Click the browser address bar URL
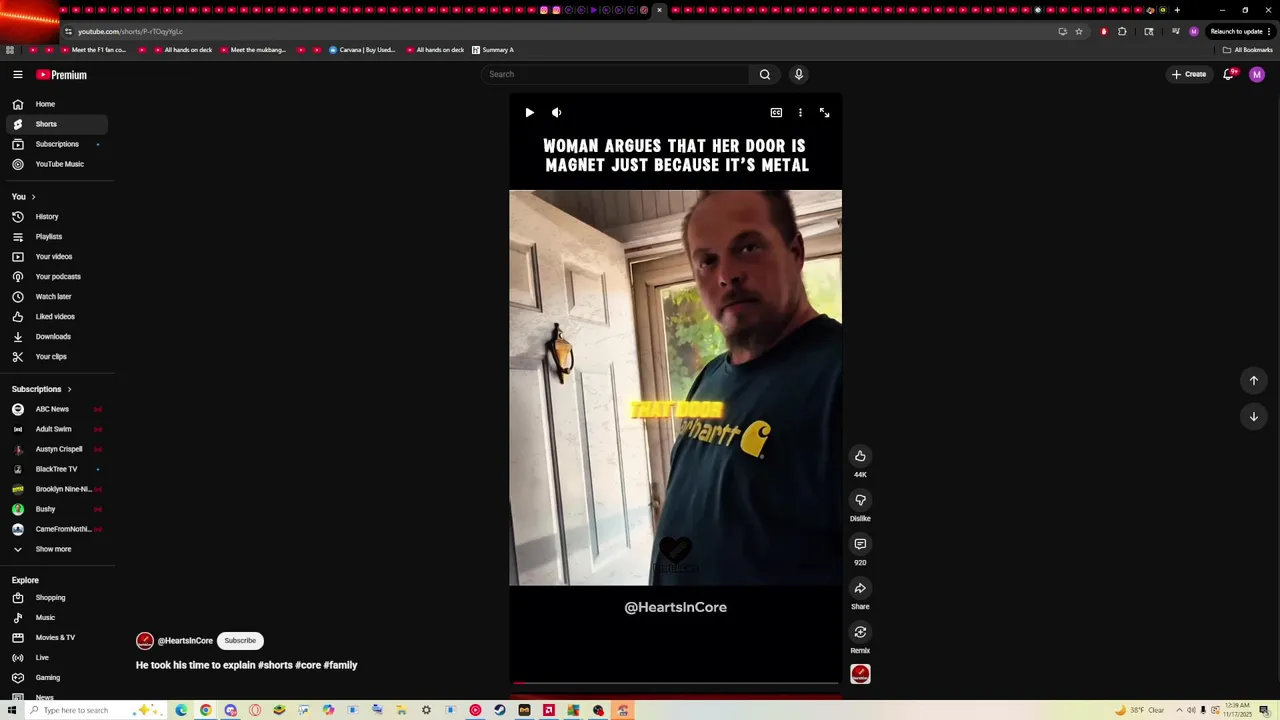This screenshot has height=720, width=1280. click(130, 32)
